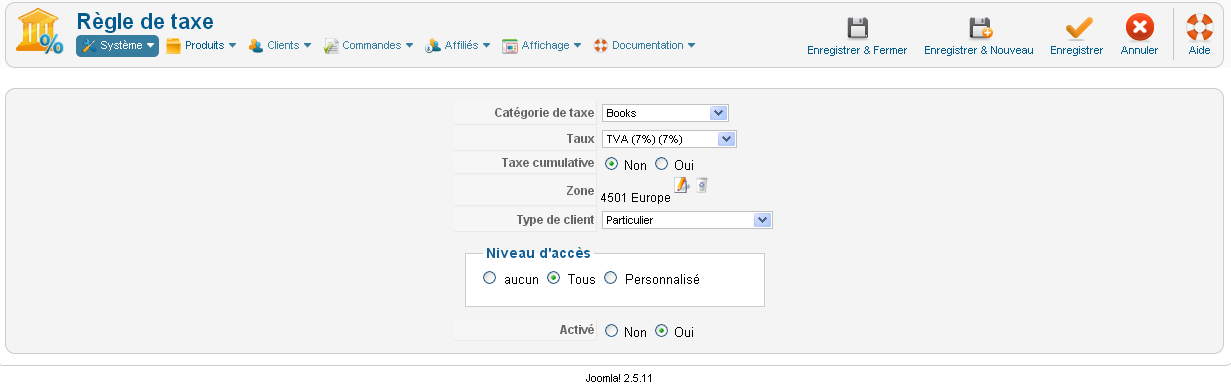
Task: Open the Affiliés menu
Action: [458, 46]
